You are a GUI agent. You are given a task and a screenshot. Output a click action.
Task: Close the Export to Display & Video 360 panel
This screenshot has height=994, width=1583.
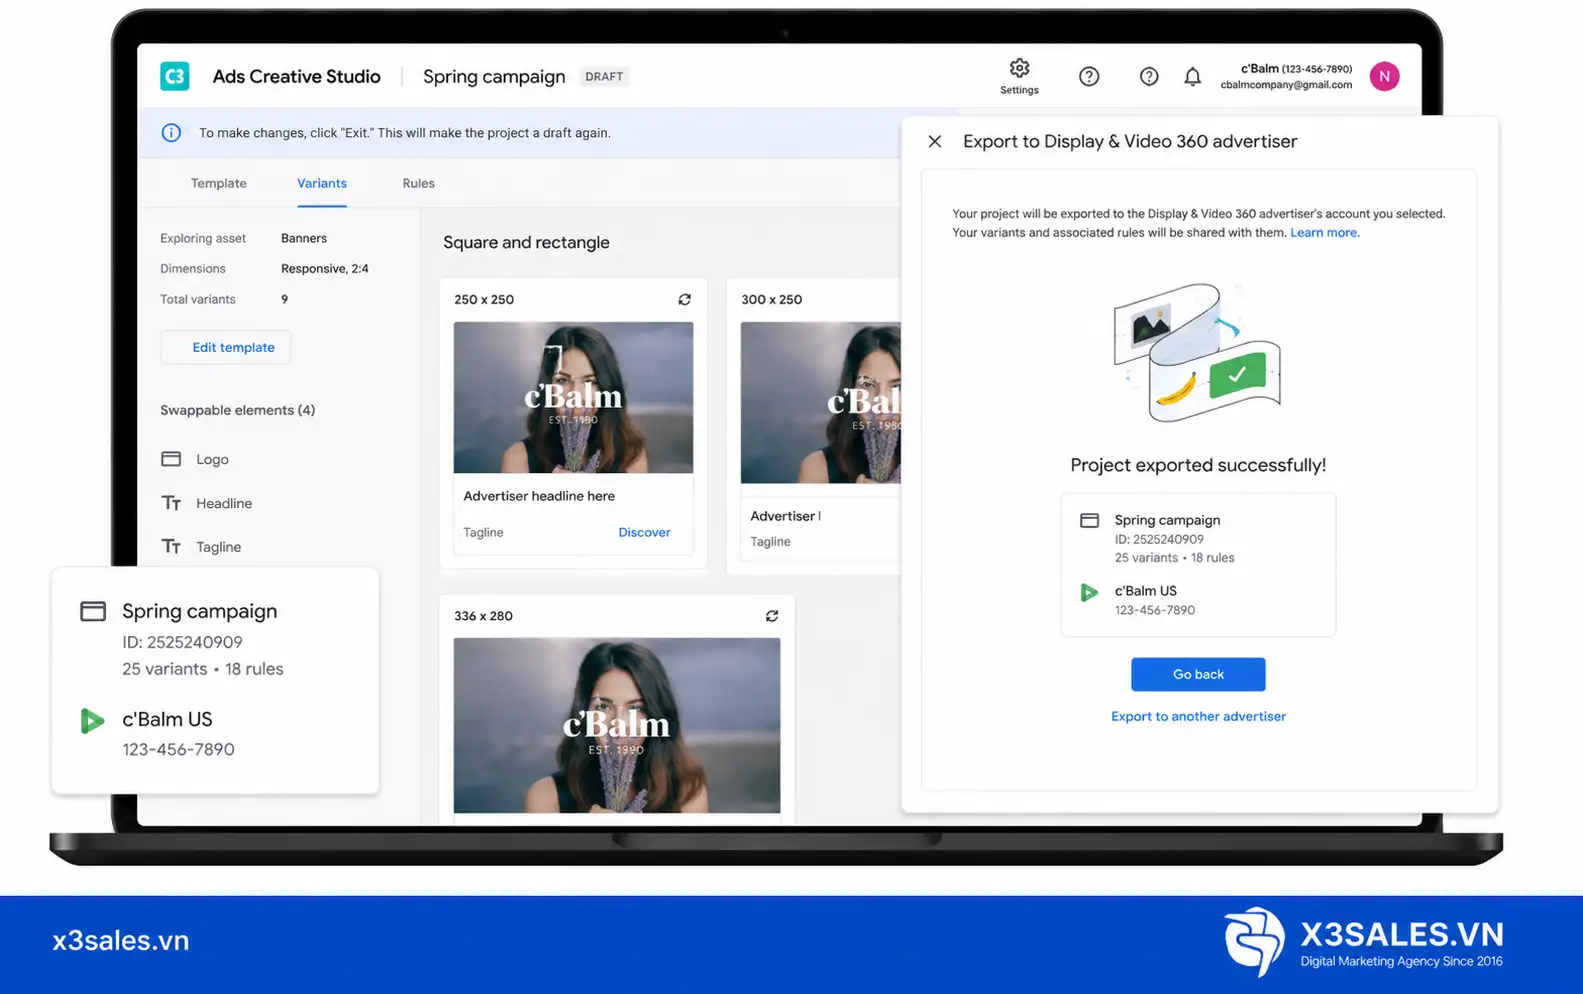point(934,141)
